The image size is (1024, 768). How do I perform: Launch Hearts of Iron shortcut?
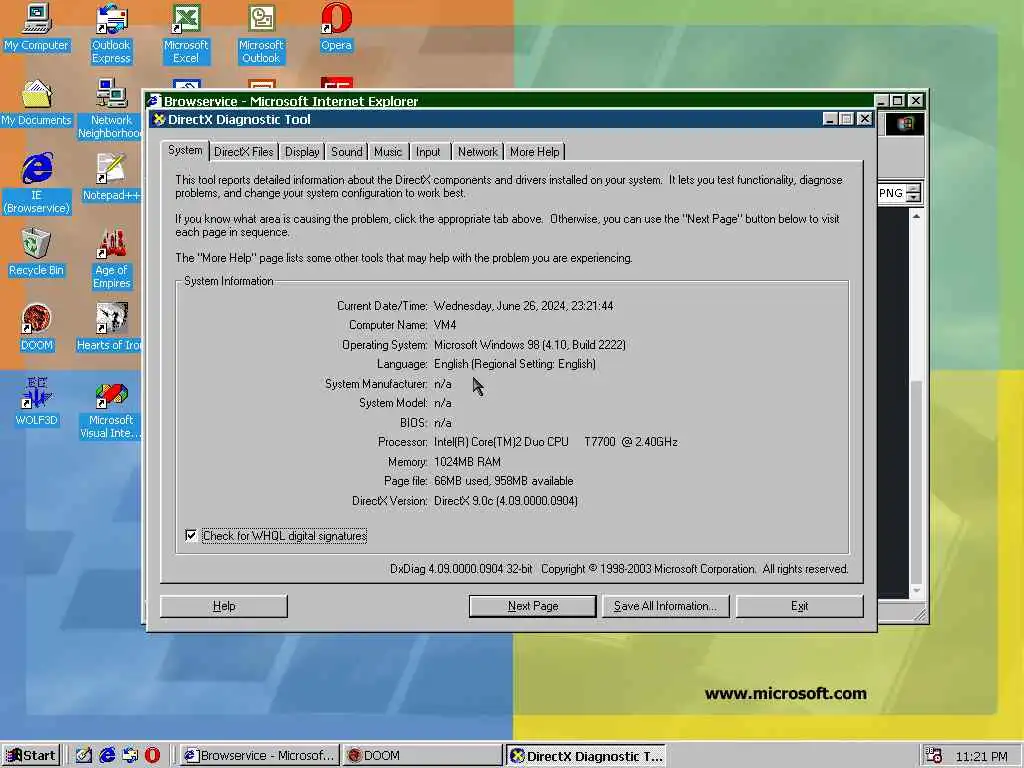109,327
